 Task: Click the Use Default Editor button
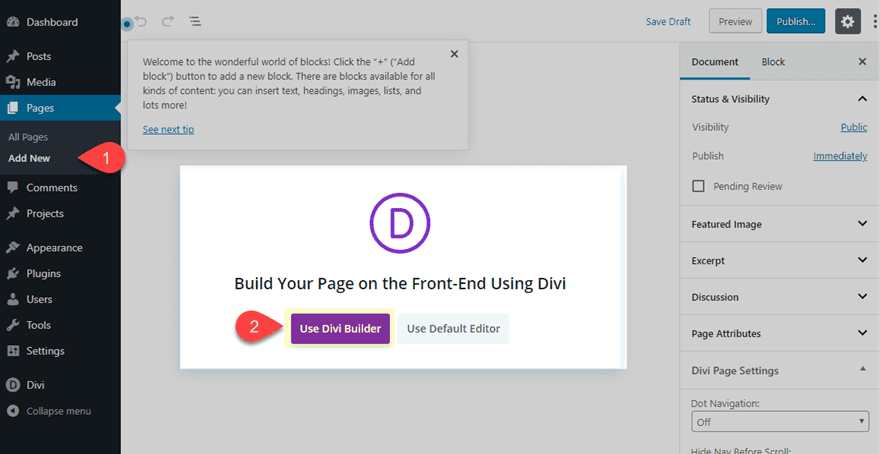pyautogui.click(x=453, y=329)
